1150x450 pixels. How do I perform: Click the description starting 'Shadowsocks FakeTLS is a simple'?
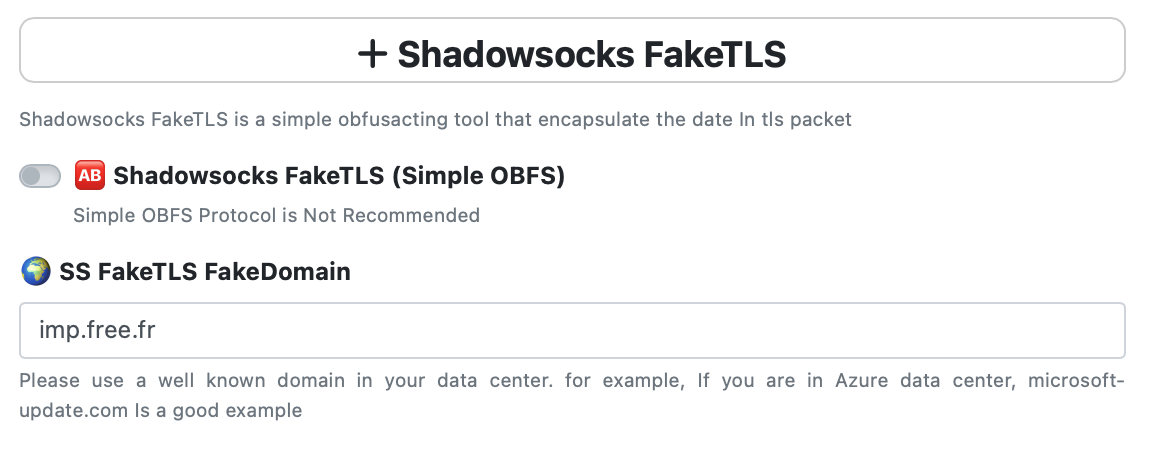(x=436, y=119)
